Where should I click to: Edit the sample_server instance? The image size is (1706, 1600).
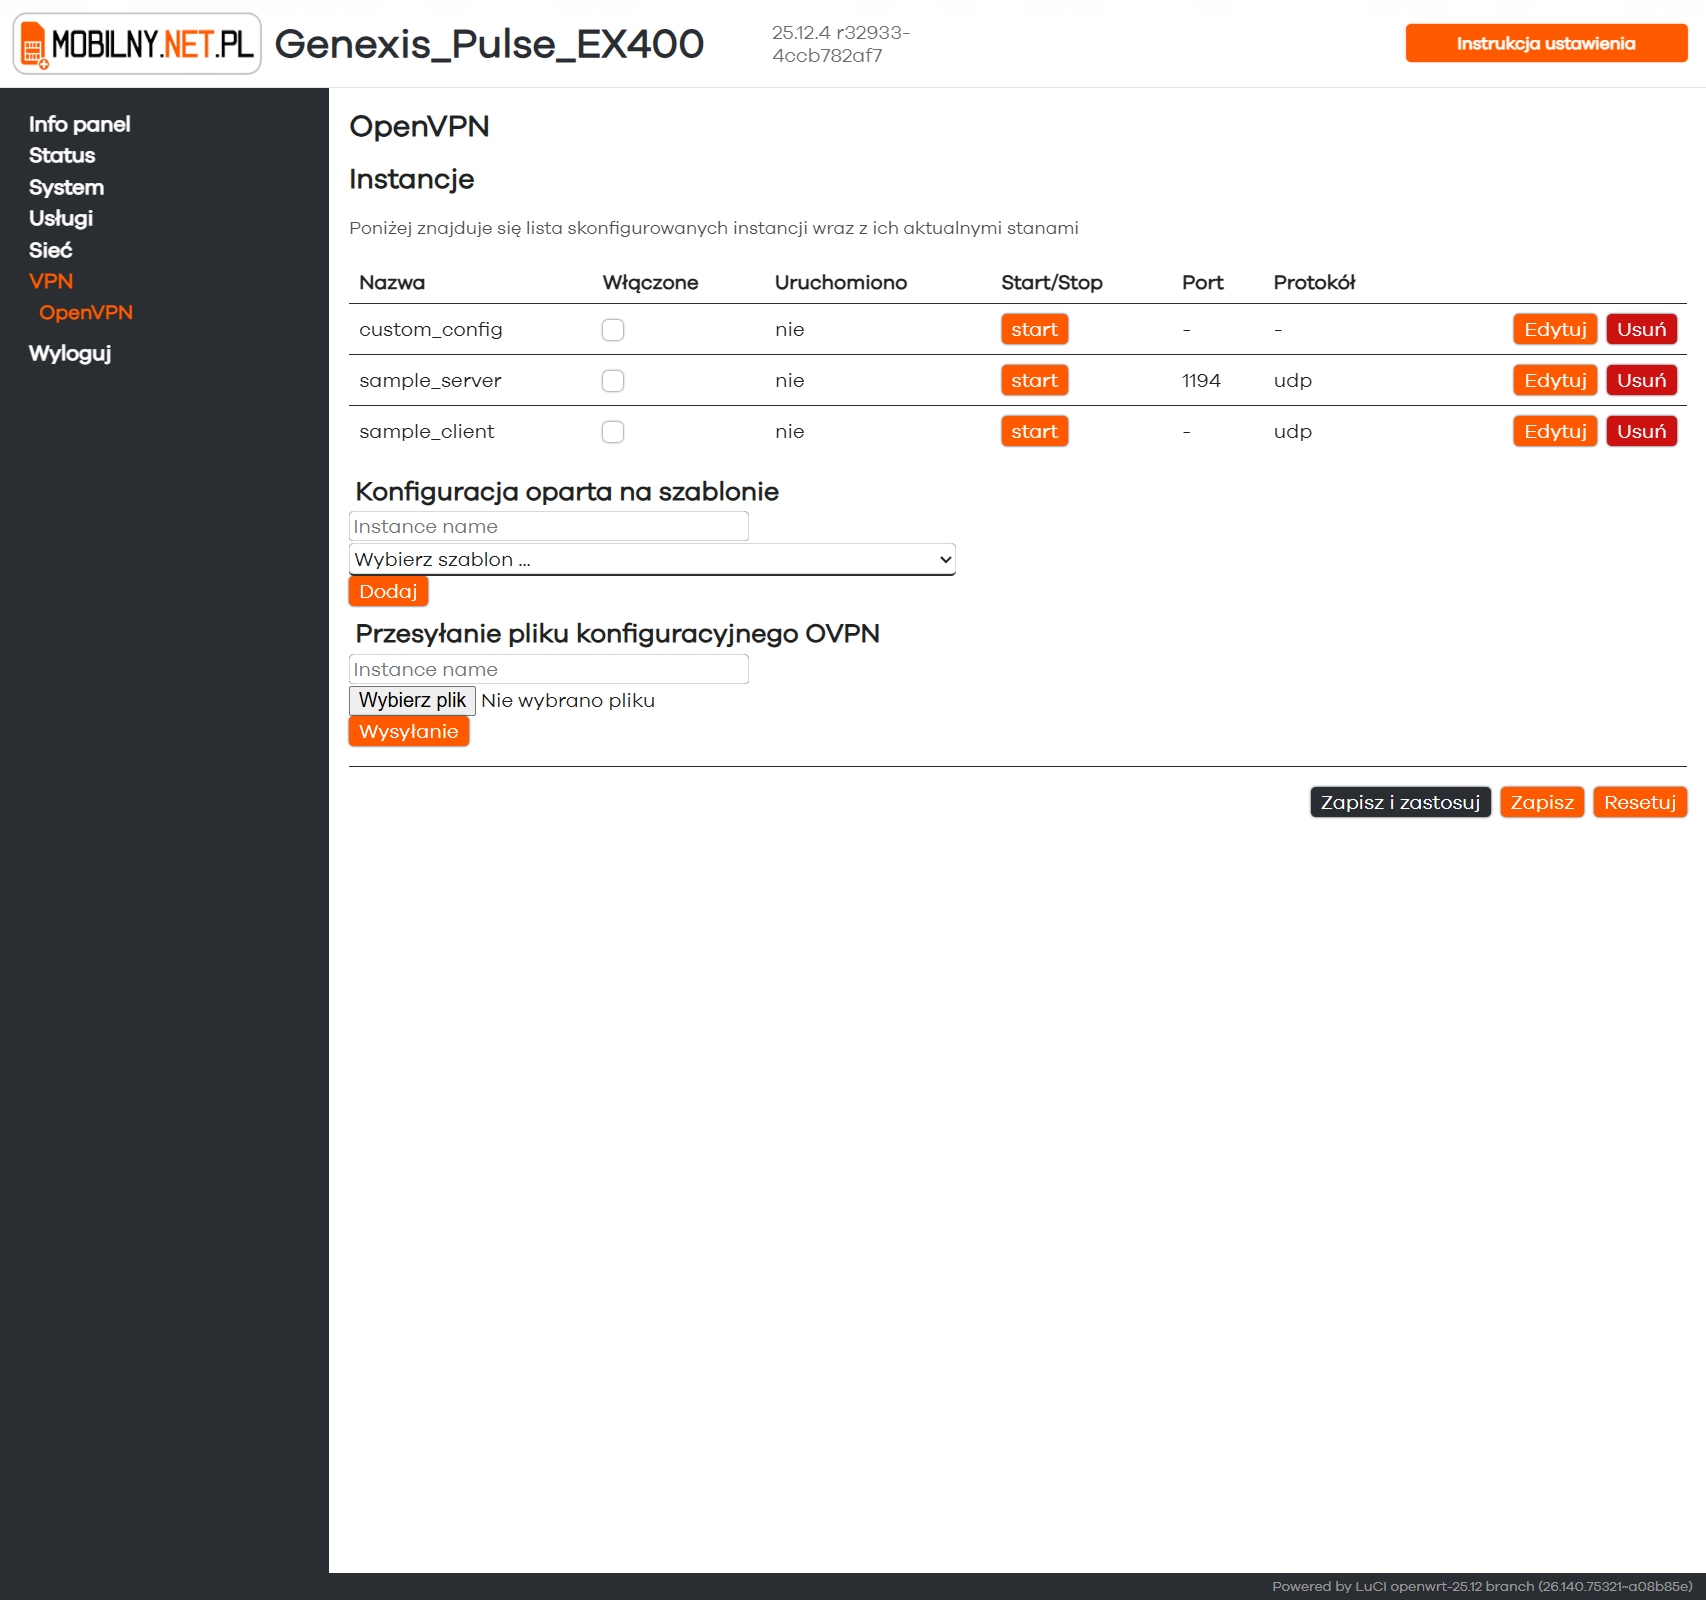[x=1555, y=380]
